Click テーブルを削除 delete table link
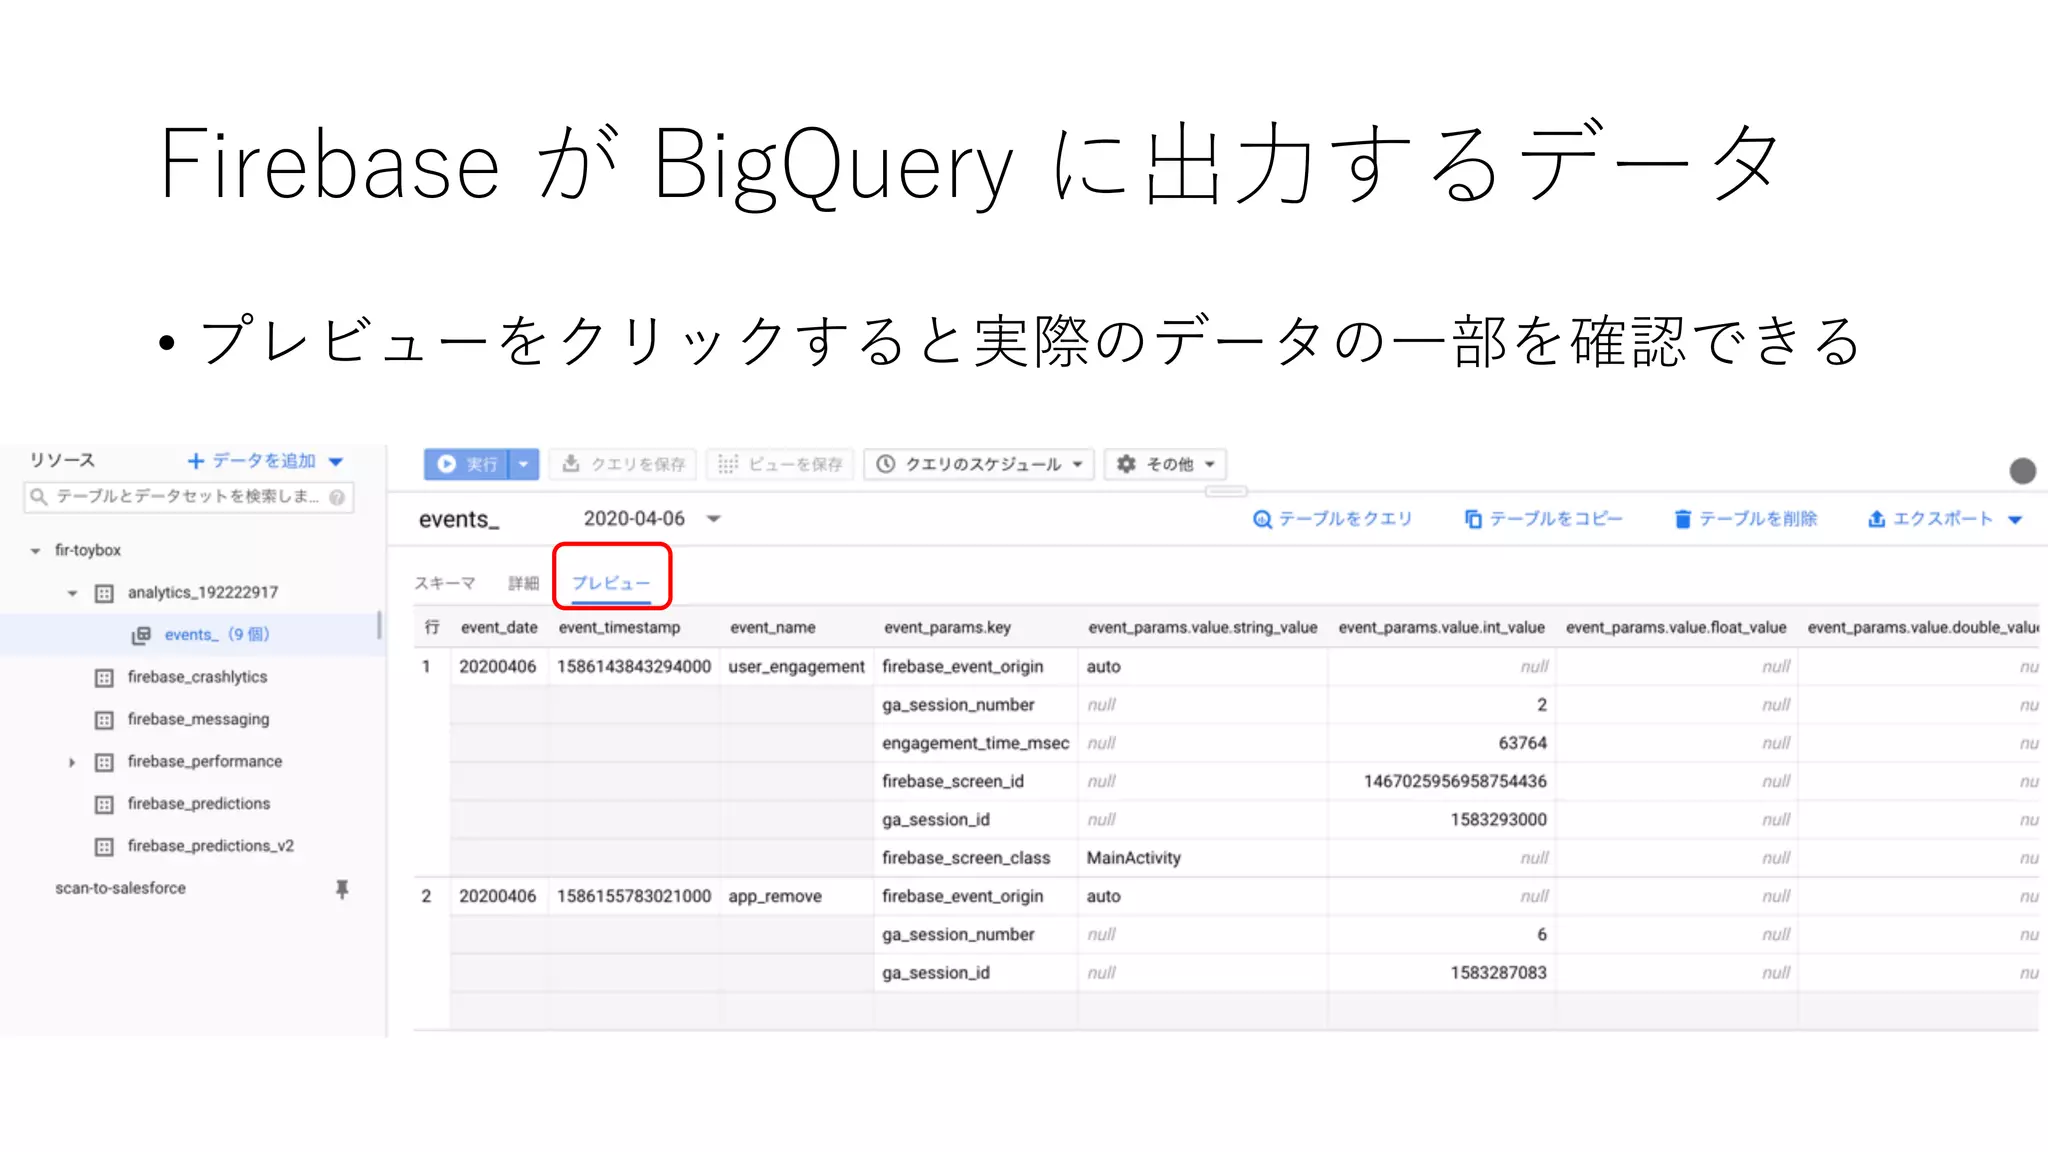2048x1152 pixels. pos(1745,519)
